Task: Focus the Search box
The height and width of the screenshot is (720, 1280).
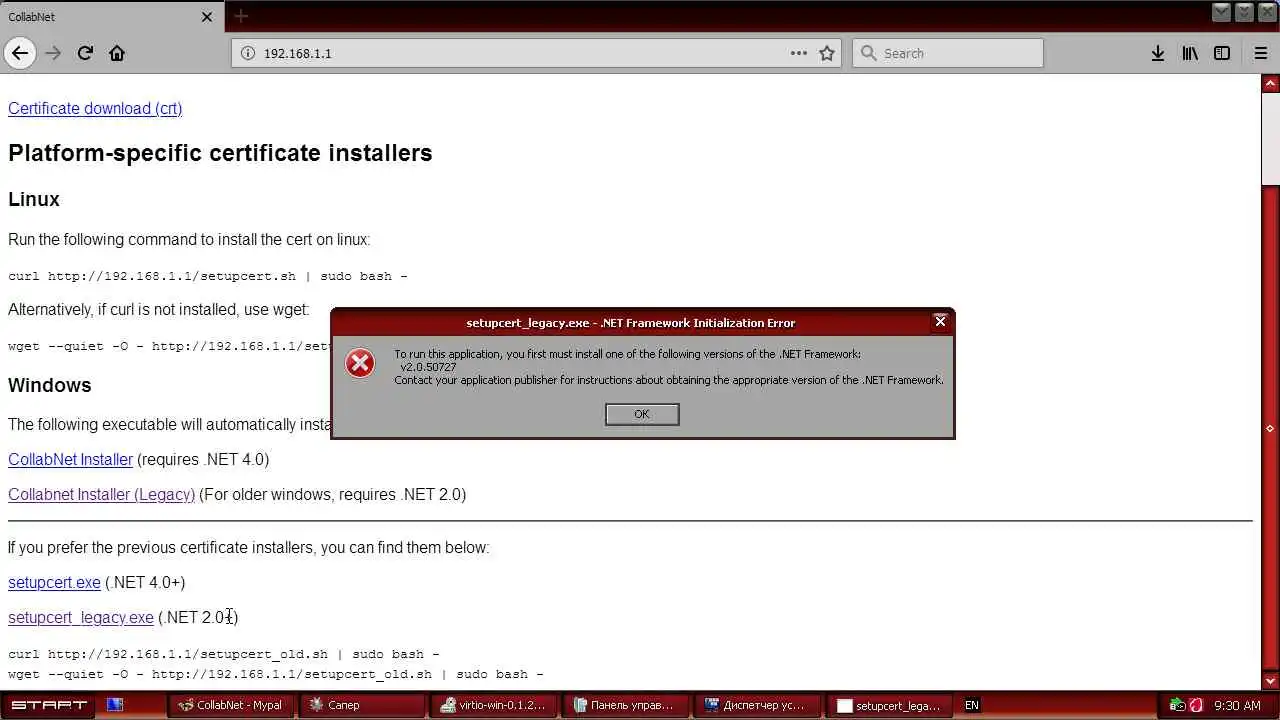Action: click(948, 53)
